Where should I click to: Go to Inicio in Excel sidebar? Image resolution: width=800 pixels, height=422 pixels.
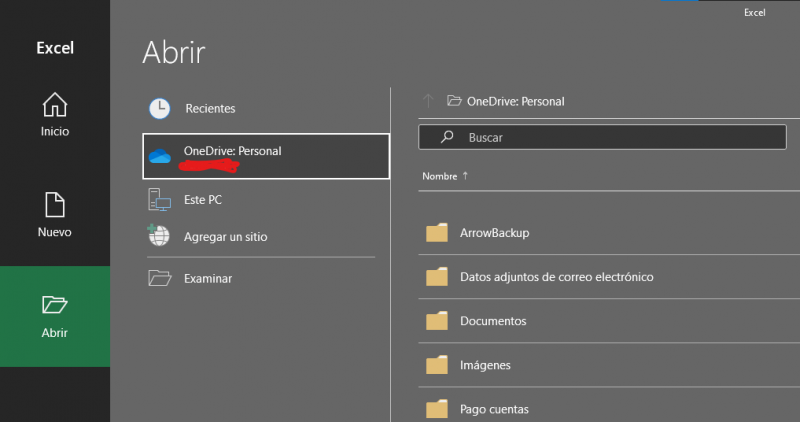(55, 115)
